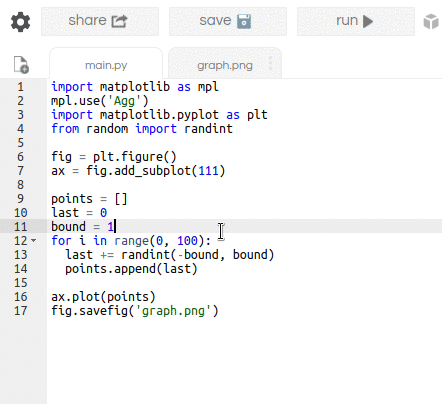The height and width of the screenshot is (404, 442).
Task: Select line number 1 in gutter
Action: click(21, 87)
